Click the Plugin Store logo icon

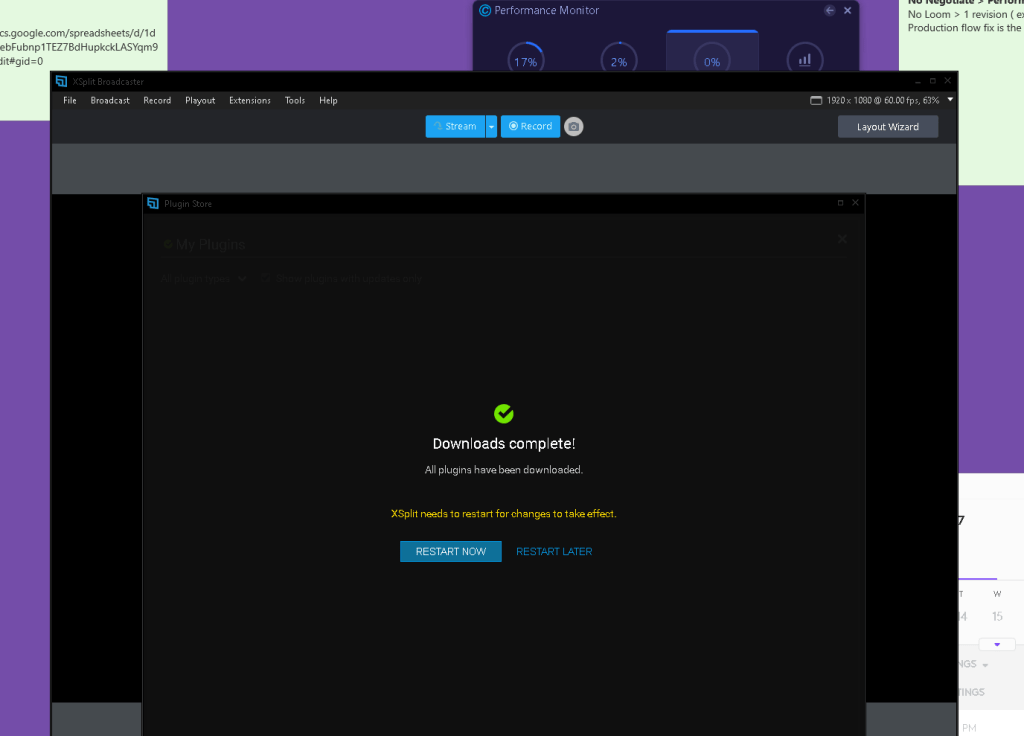tap(153, 204)
